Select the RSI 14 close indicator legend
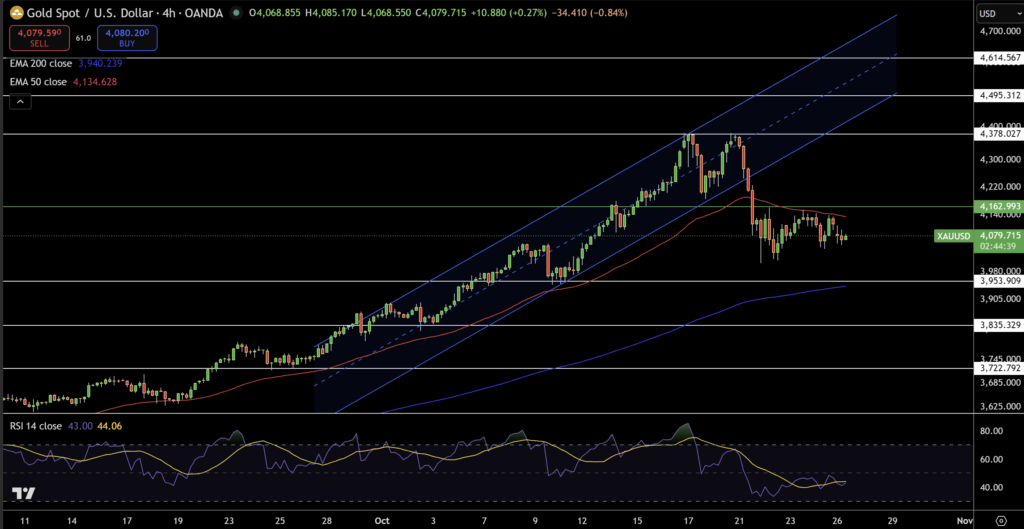1024x529 pixels. (x=37, y=425)
